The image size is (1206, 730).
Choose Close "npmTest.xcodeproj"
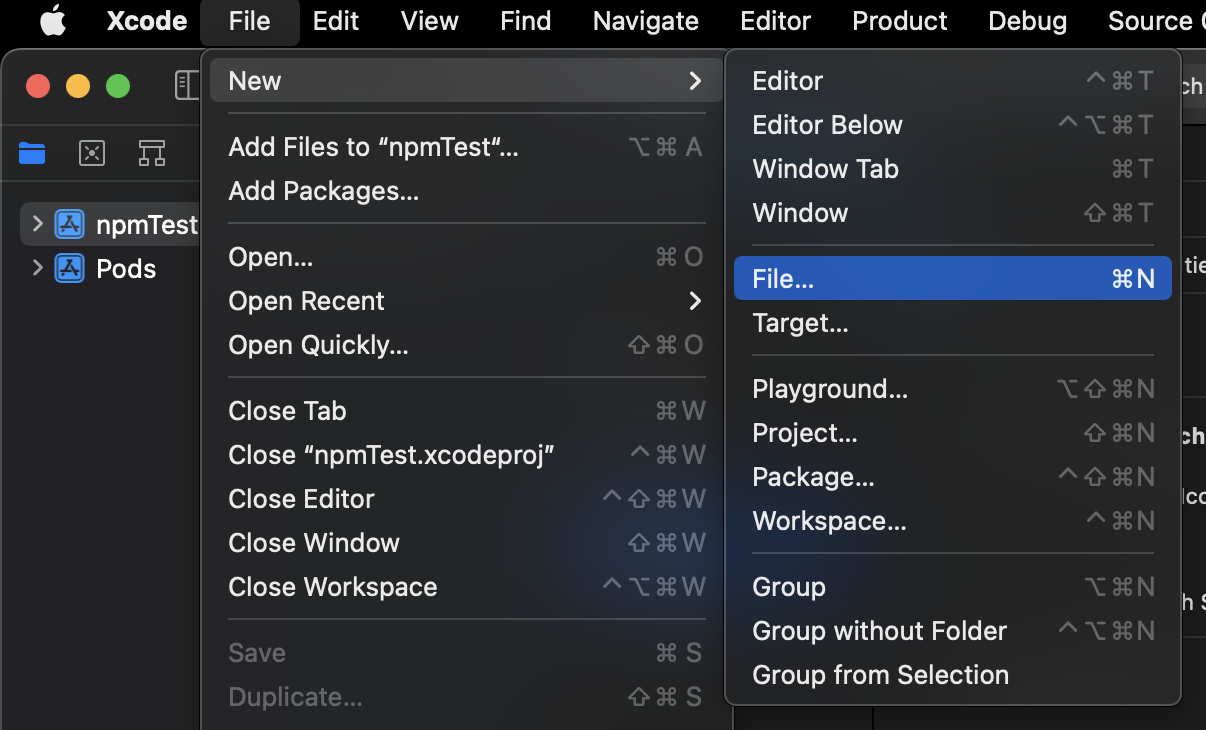[466, 455]
